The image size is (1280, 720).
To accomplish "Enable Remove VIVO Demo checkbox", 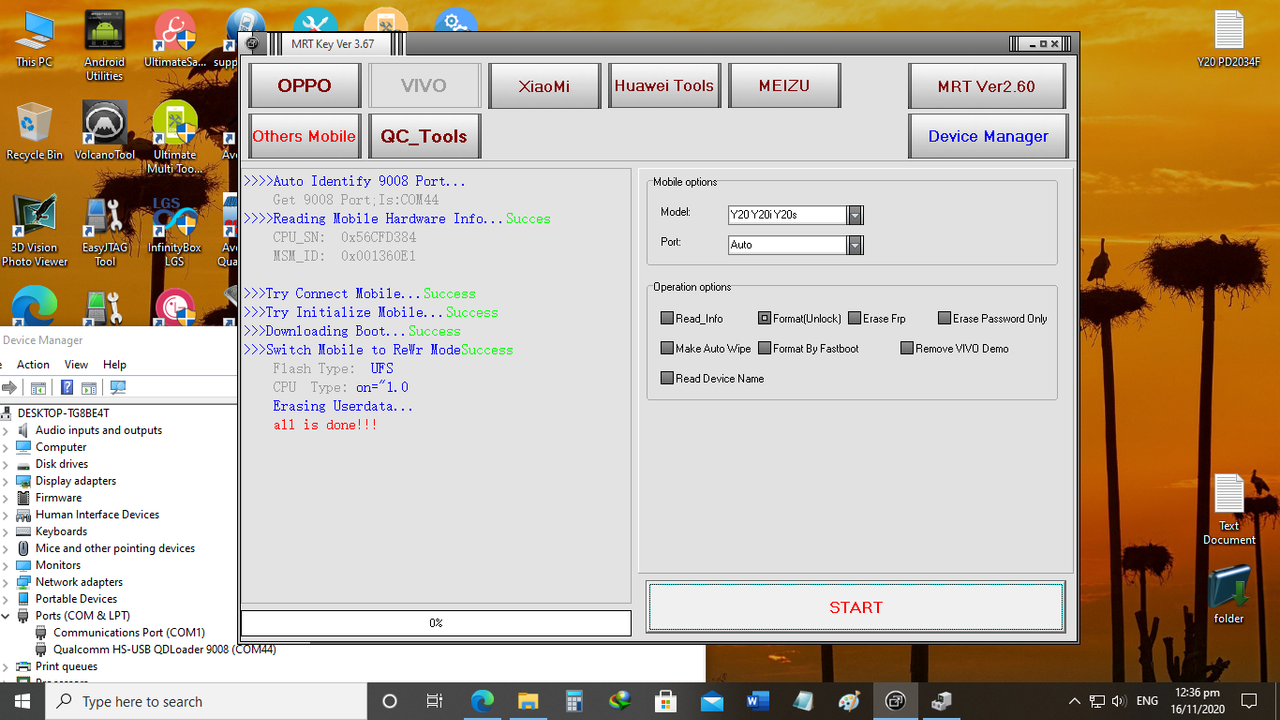I will tap(907, 349).
